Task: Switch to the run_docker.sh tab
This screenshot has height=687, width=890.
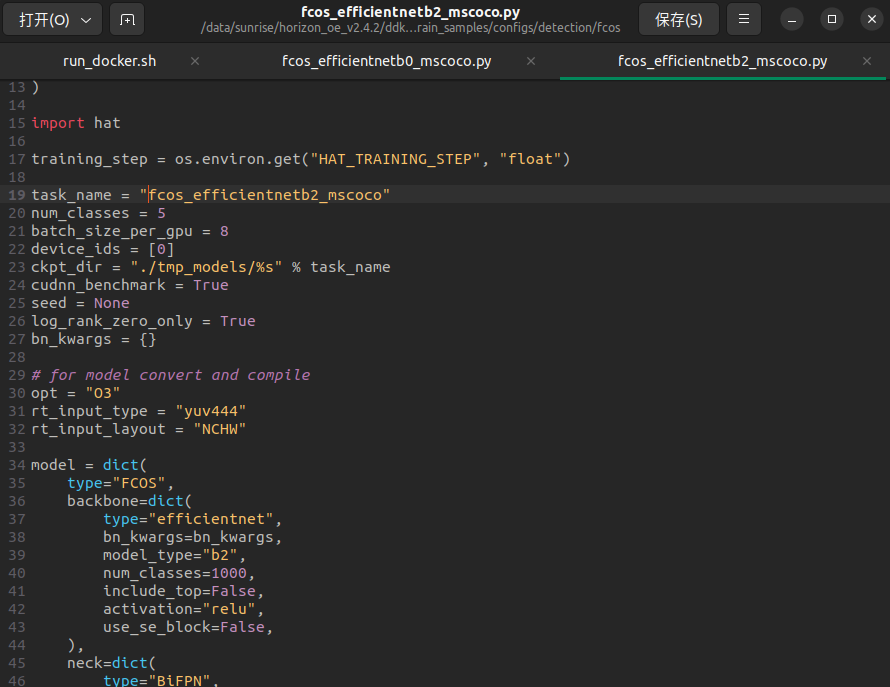Action: 110,61
